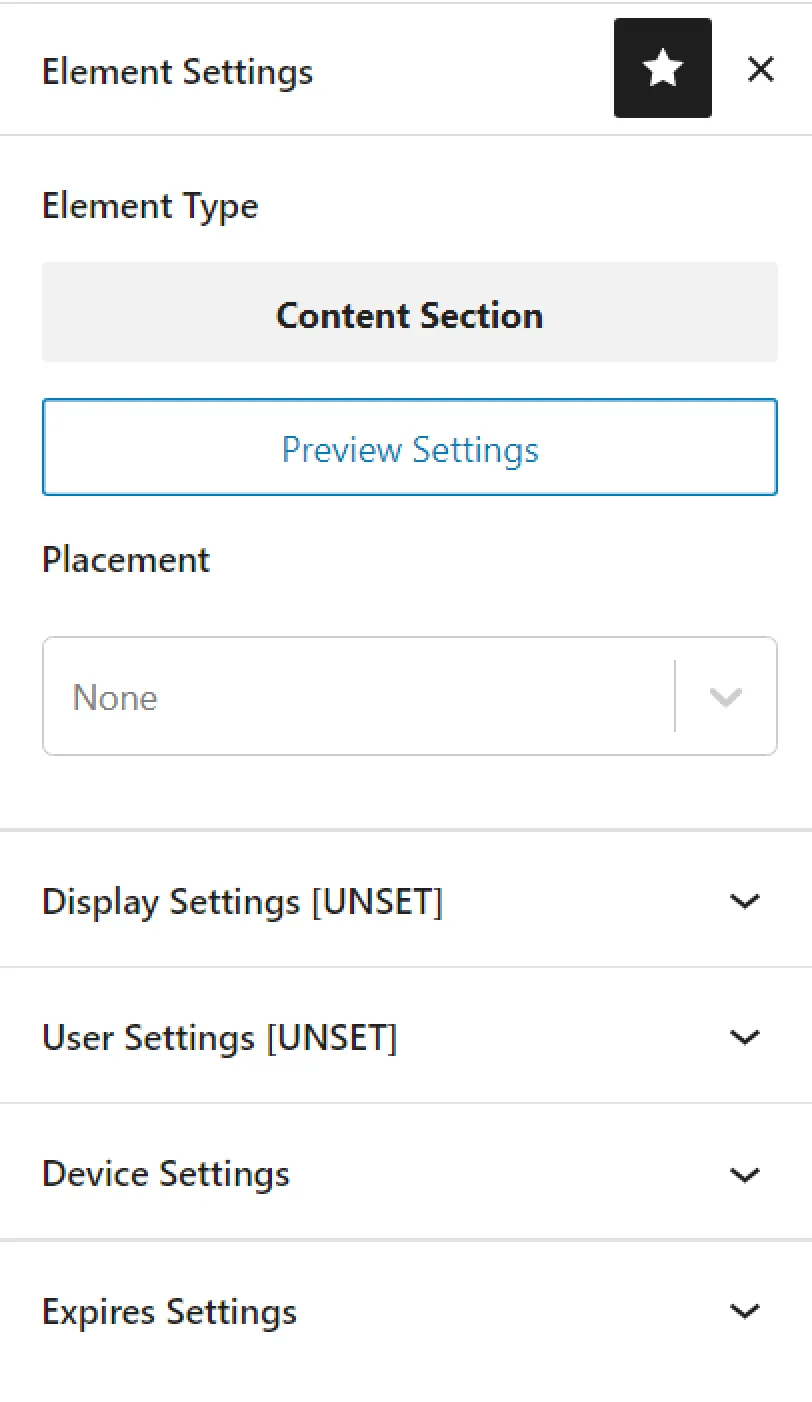Click the Device Settings chevron arrow
Screen dimensions: 812x1402
pyautogui.click(x=744, y=1174)
